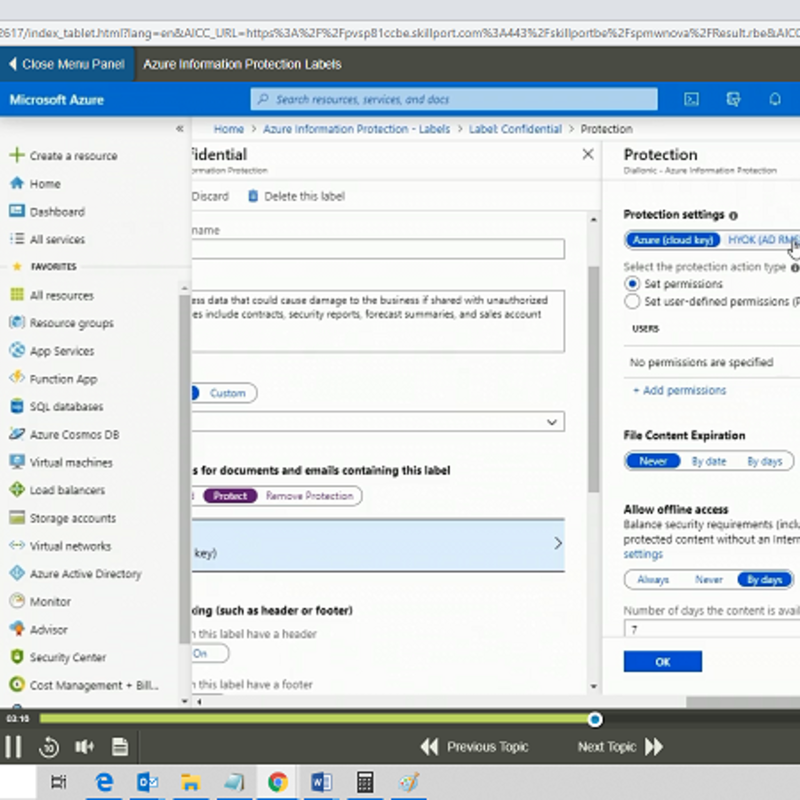The width and height of the screenshot is (800, 800).
Task: Open Monitor in the sidebar
Action: click(x=40, y=602)
